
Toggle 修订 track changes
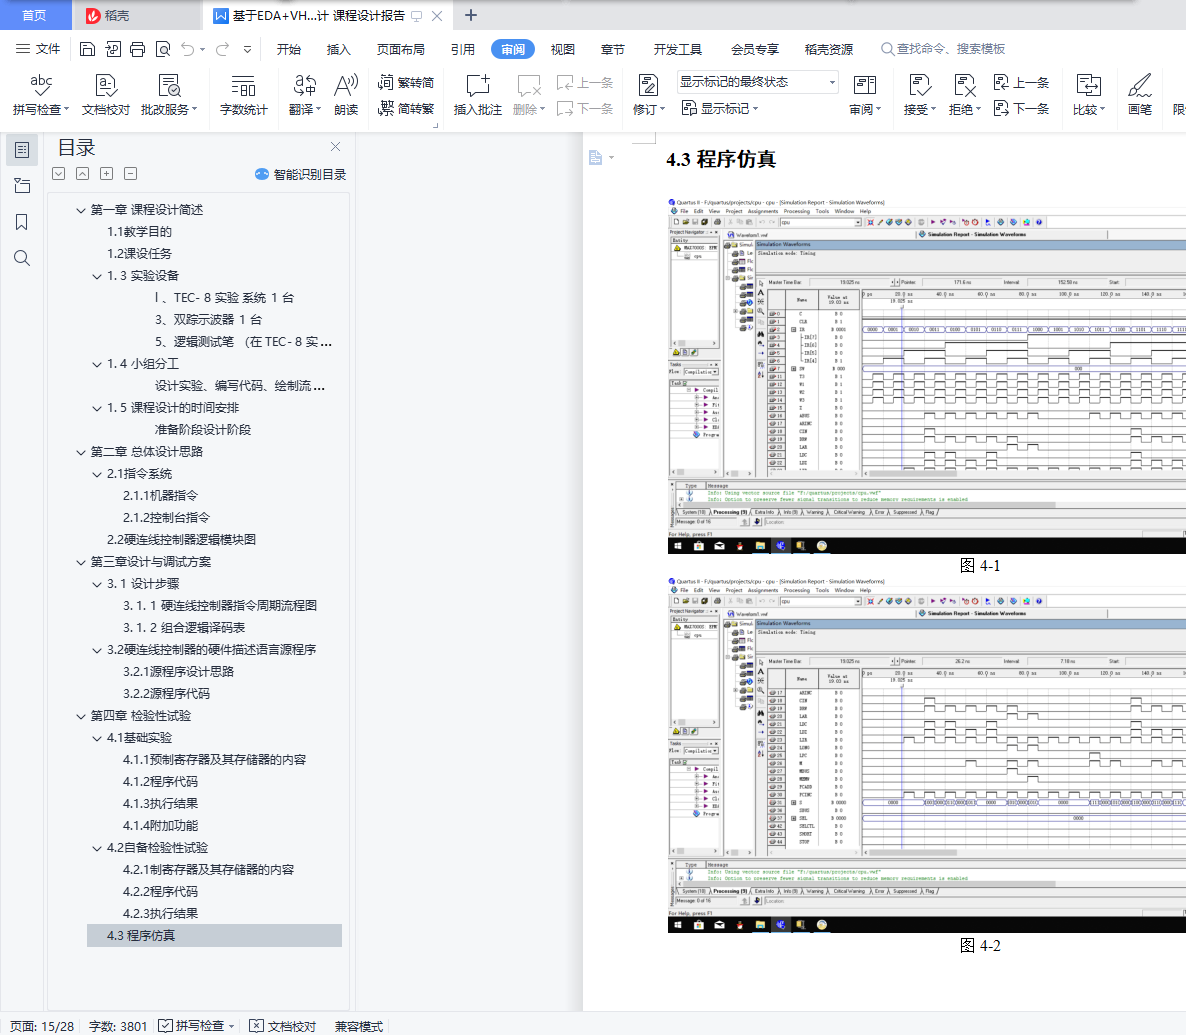649,95
